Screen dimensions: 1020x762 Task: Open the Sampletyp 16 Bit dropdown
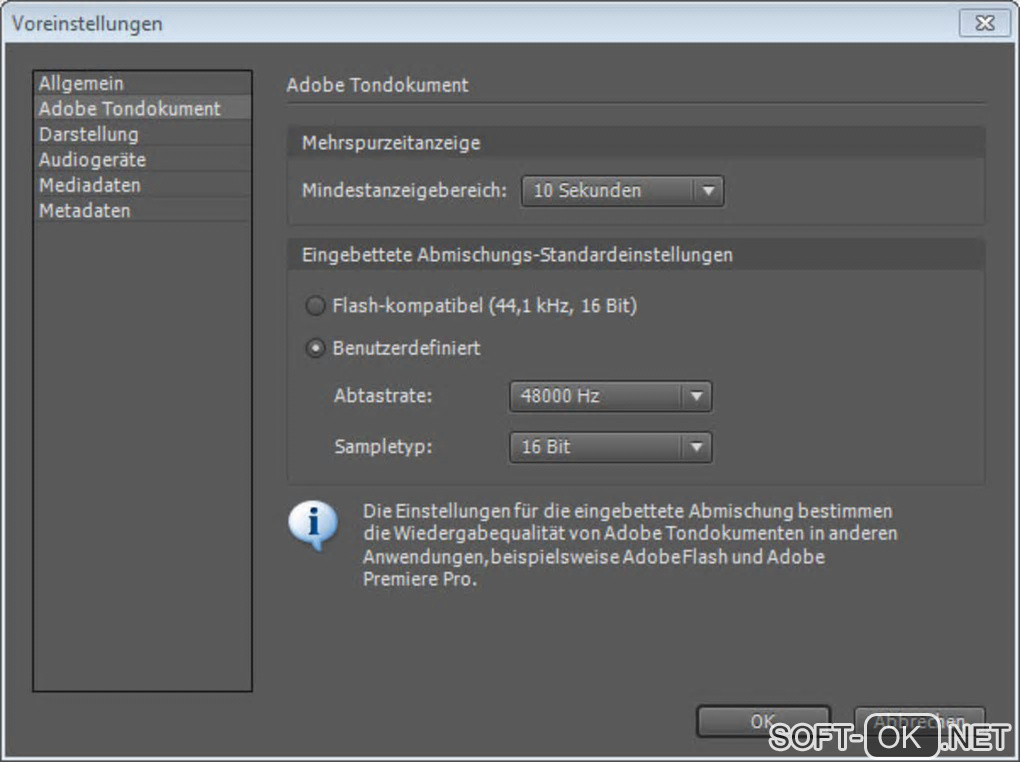[611, 447]
